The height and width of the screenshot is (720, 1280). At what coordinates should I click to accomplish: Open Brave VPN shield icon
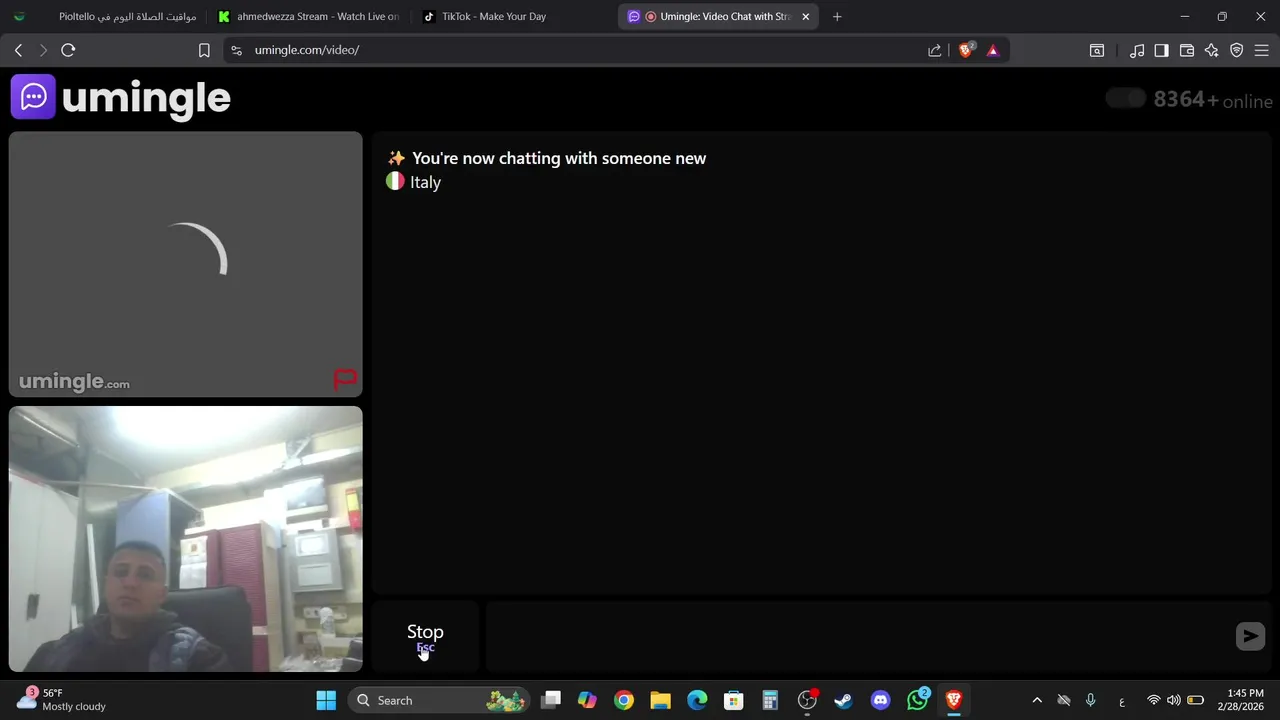point(1237,50)
